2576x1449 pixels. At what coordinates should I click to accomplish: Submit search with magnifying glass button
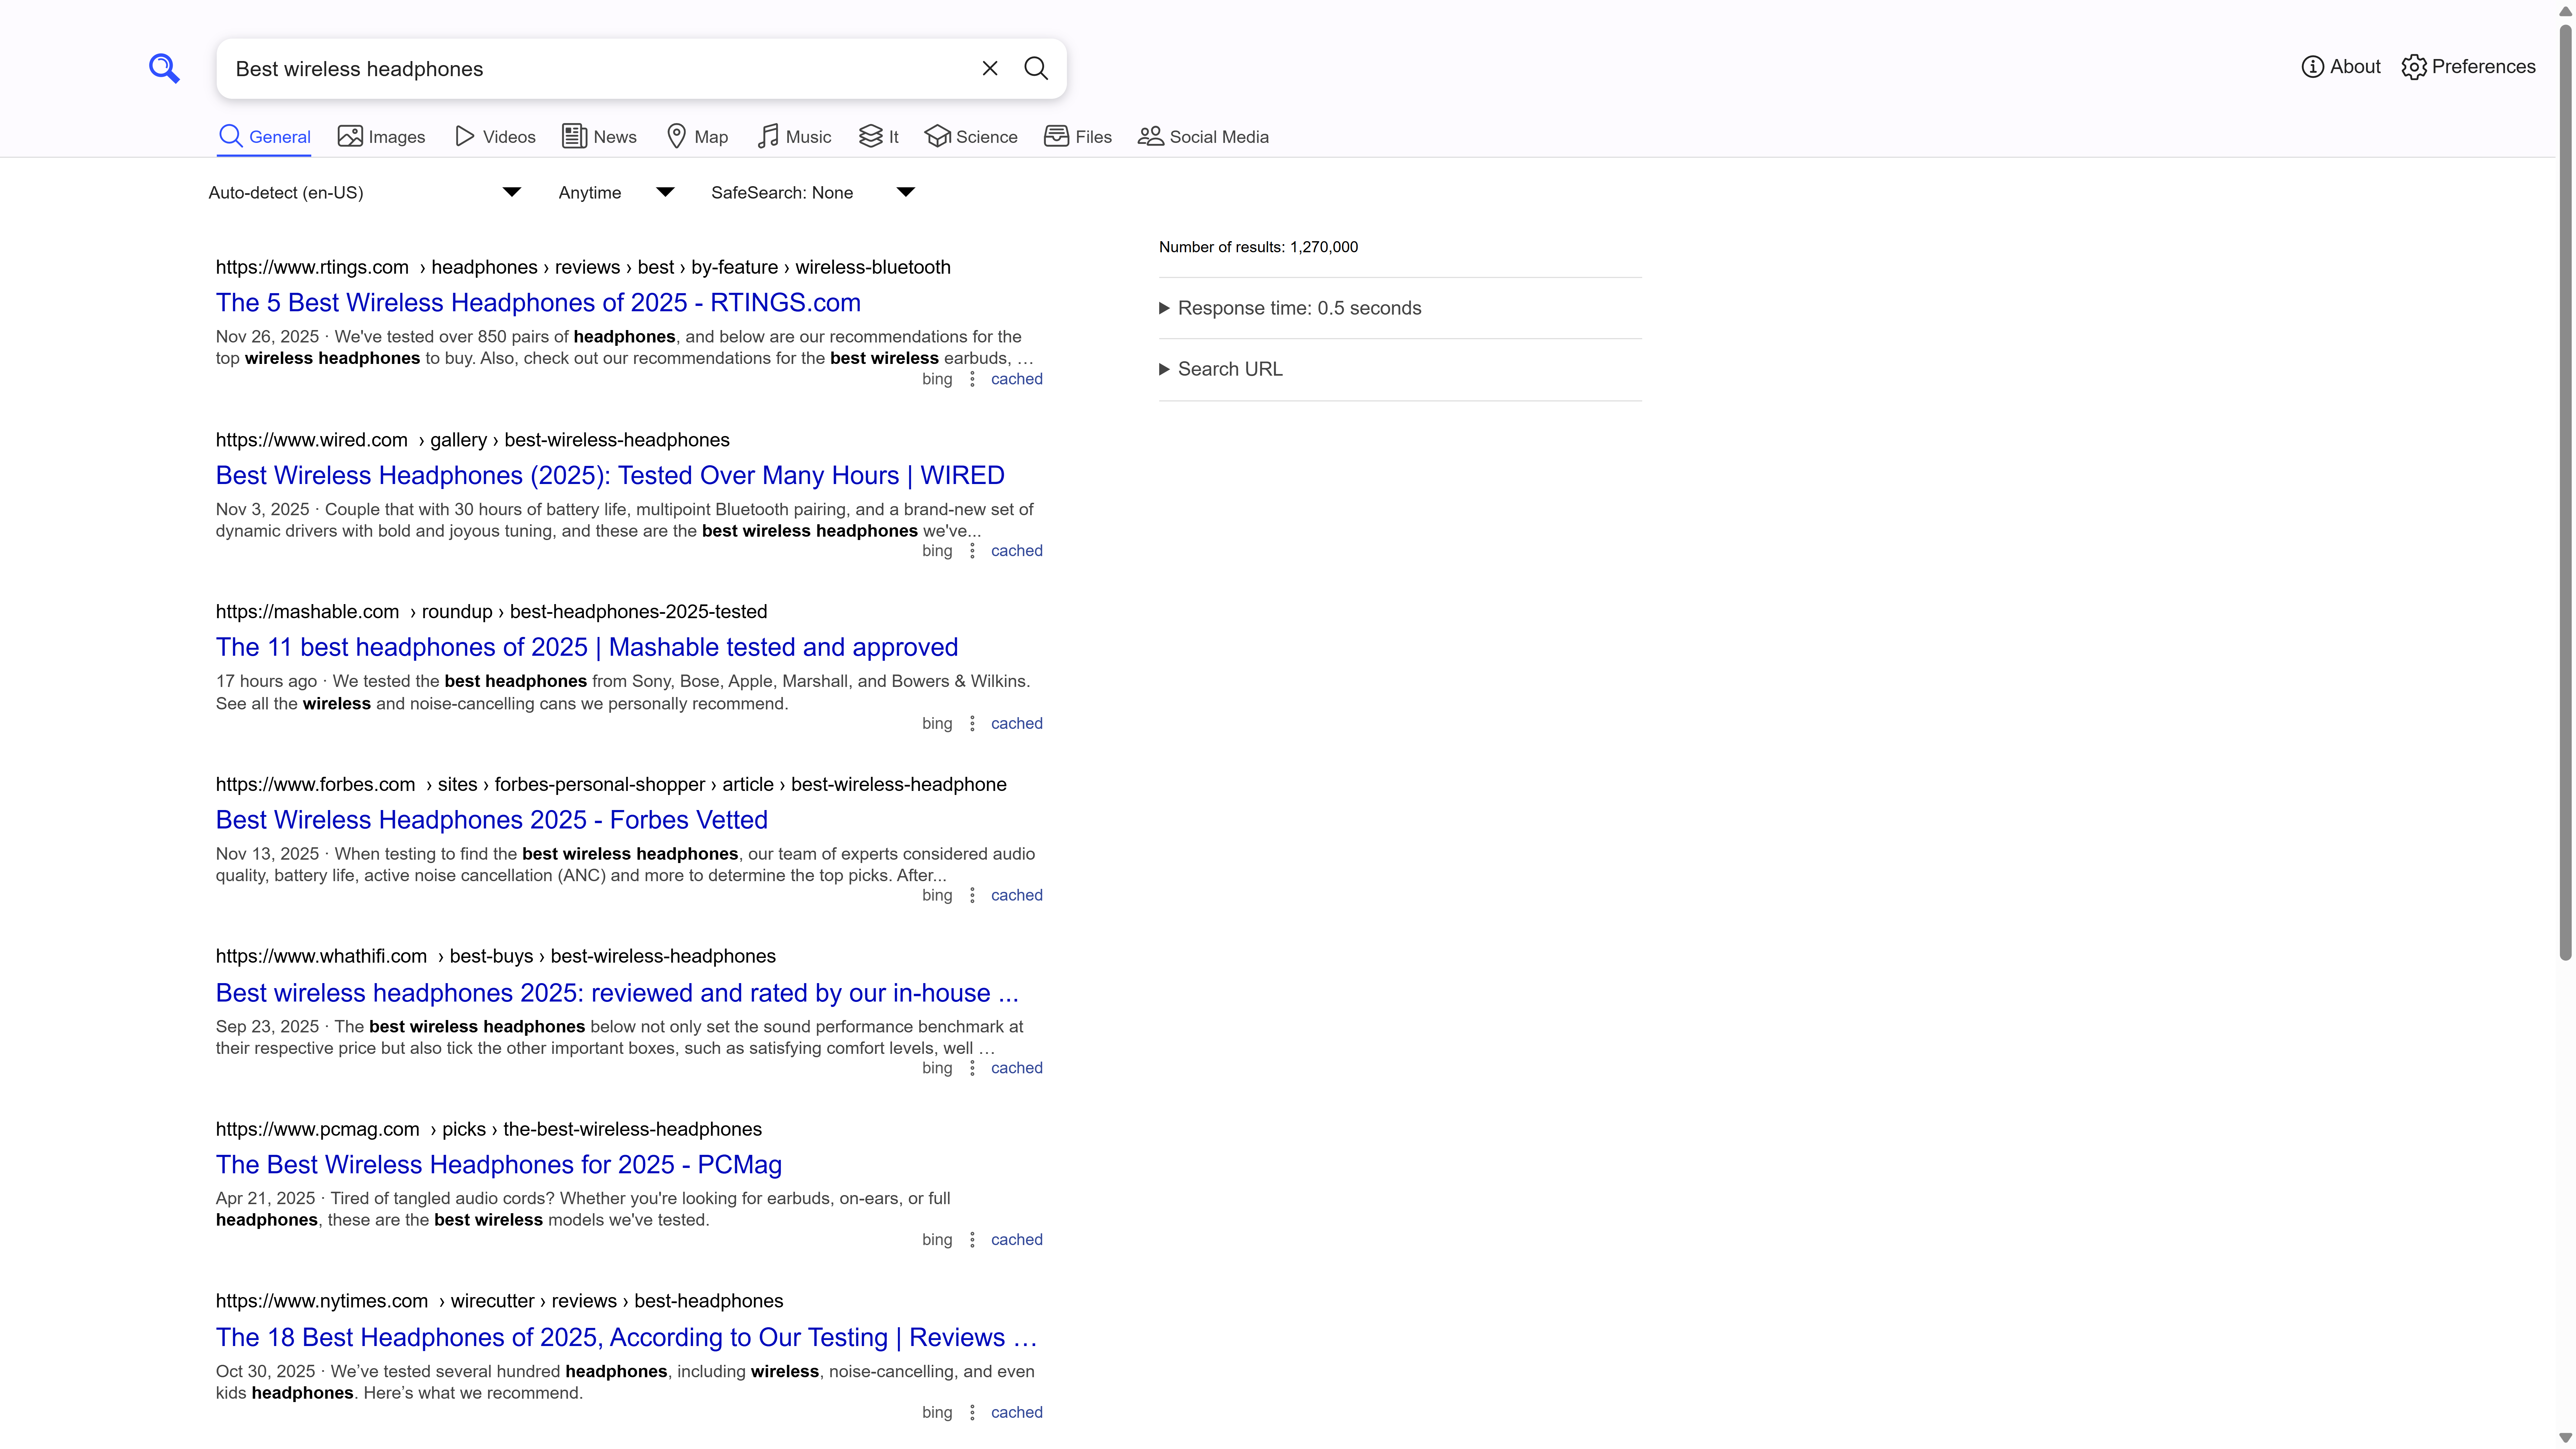coord(1036,68)
